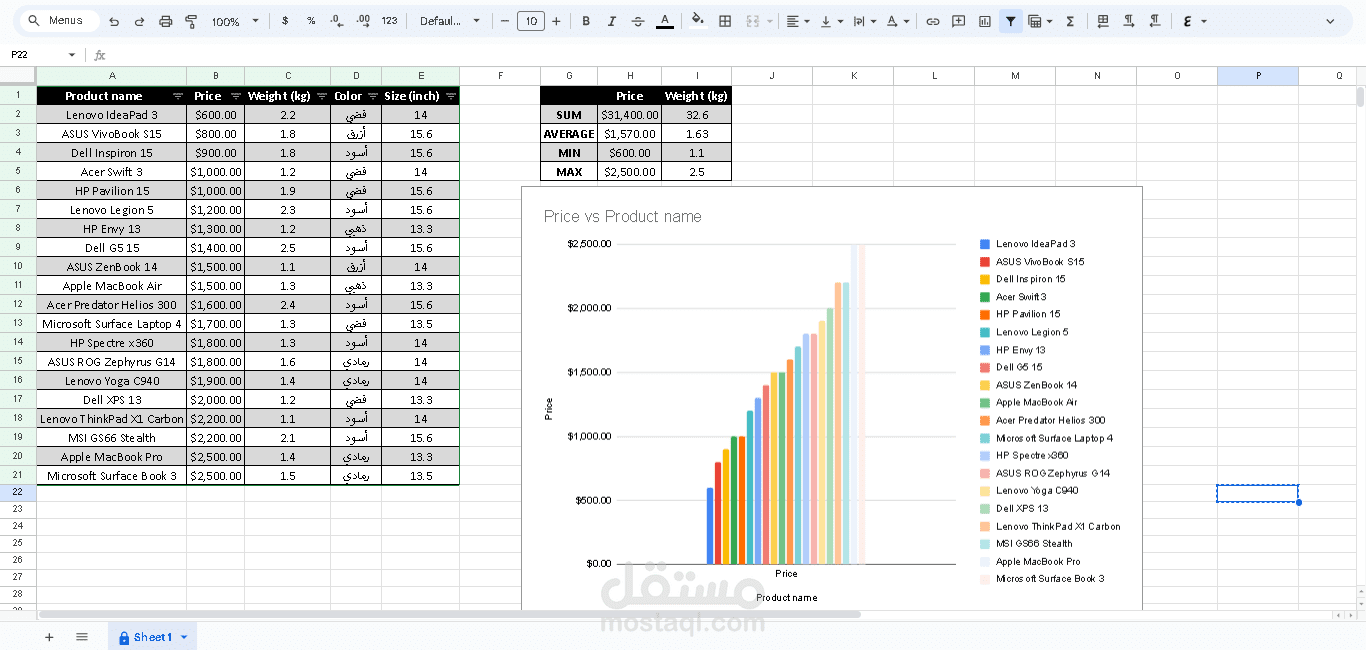This screenshot has height=650, width=1366.
Task: Click the Name box showing P22
Action: click(x=34, y=55)
